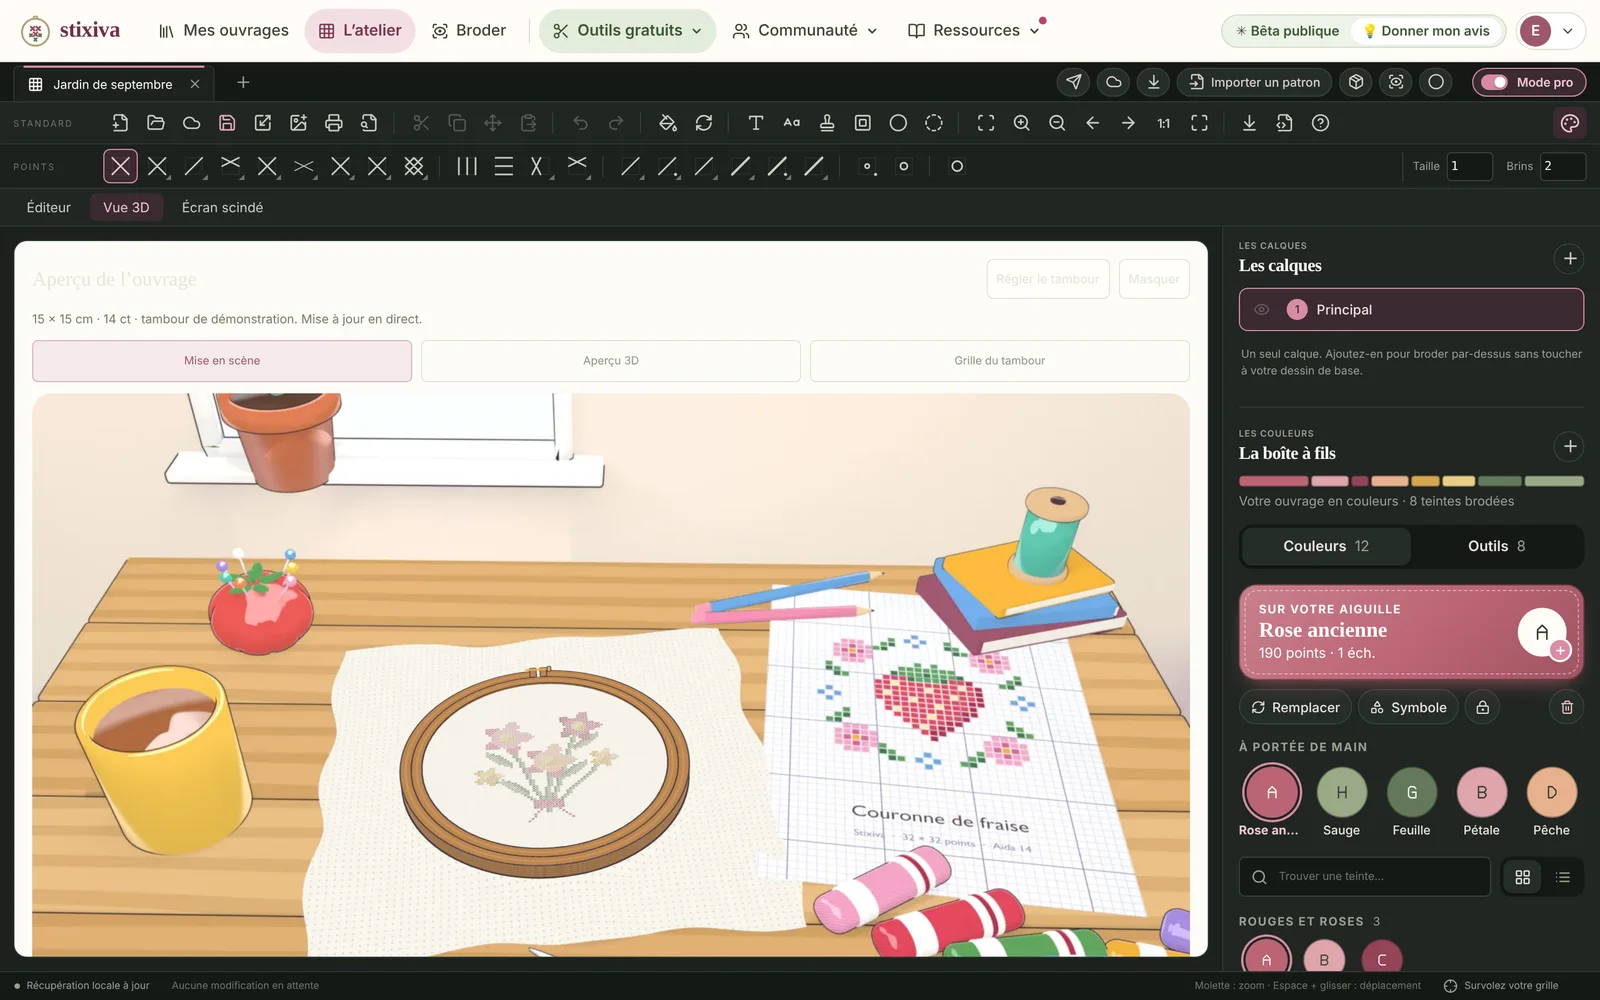Click Importer un patron button
The image size is (1600, 1000).
(1255, 82)
